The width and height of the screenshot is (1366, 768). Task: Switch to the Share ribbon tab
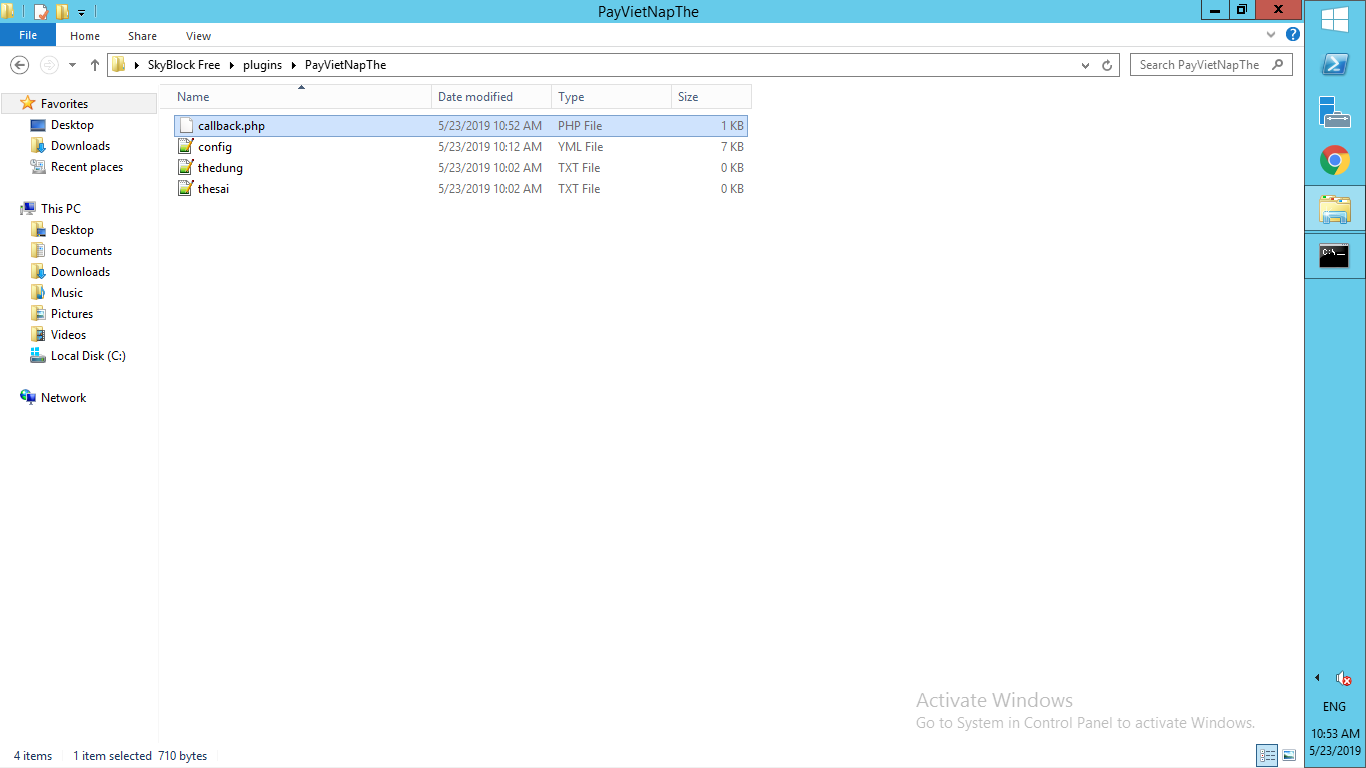click(x=142, y=36)
